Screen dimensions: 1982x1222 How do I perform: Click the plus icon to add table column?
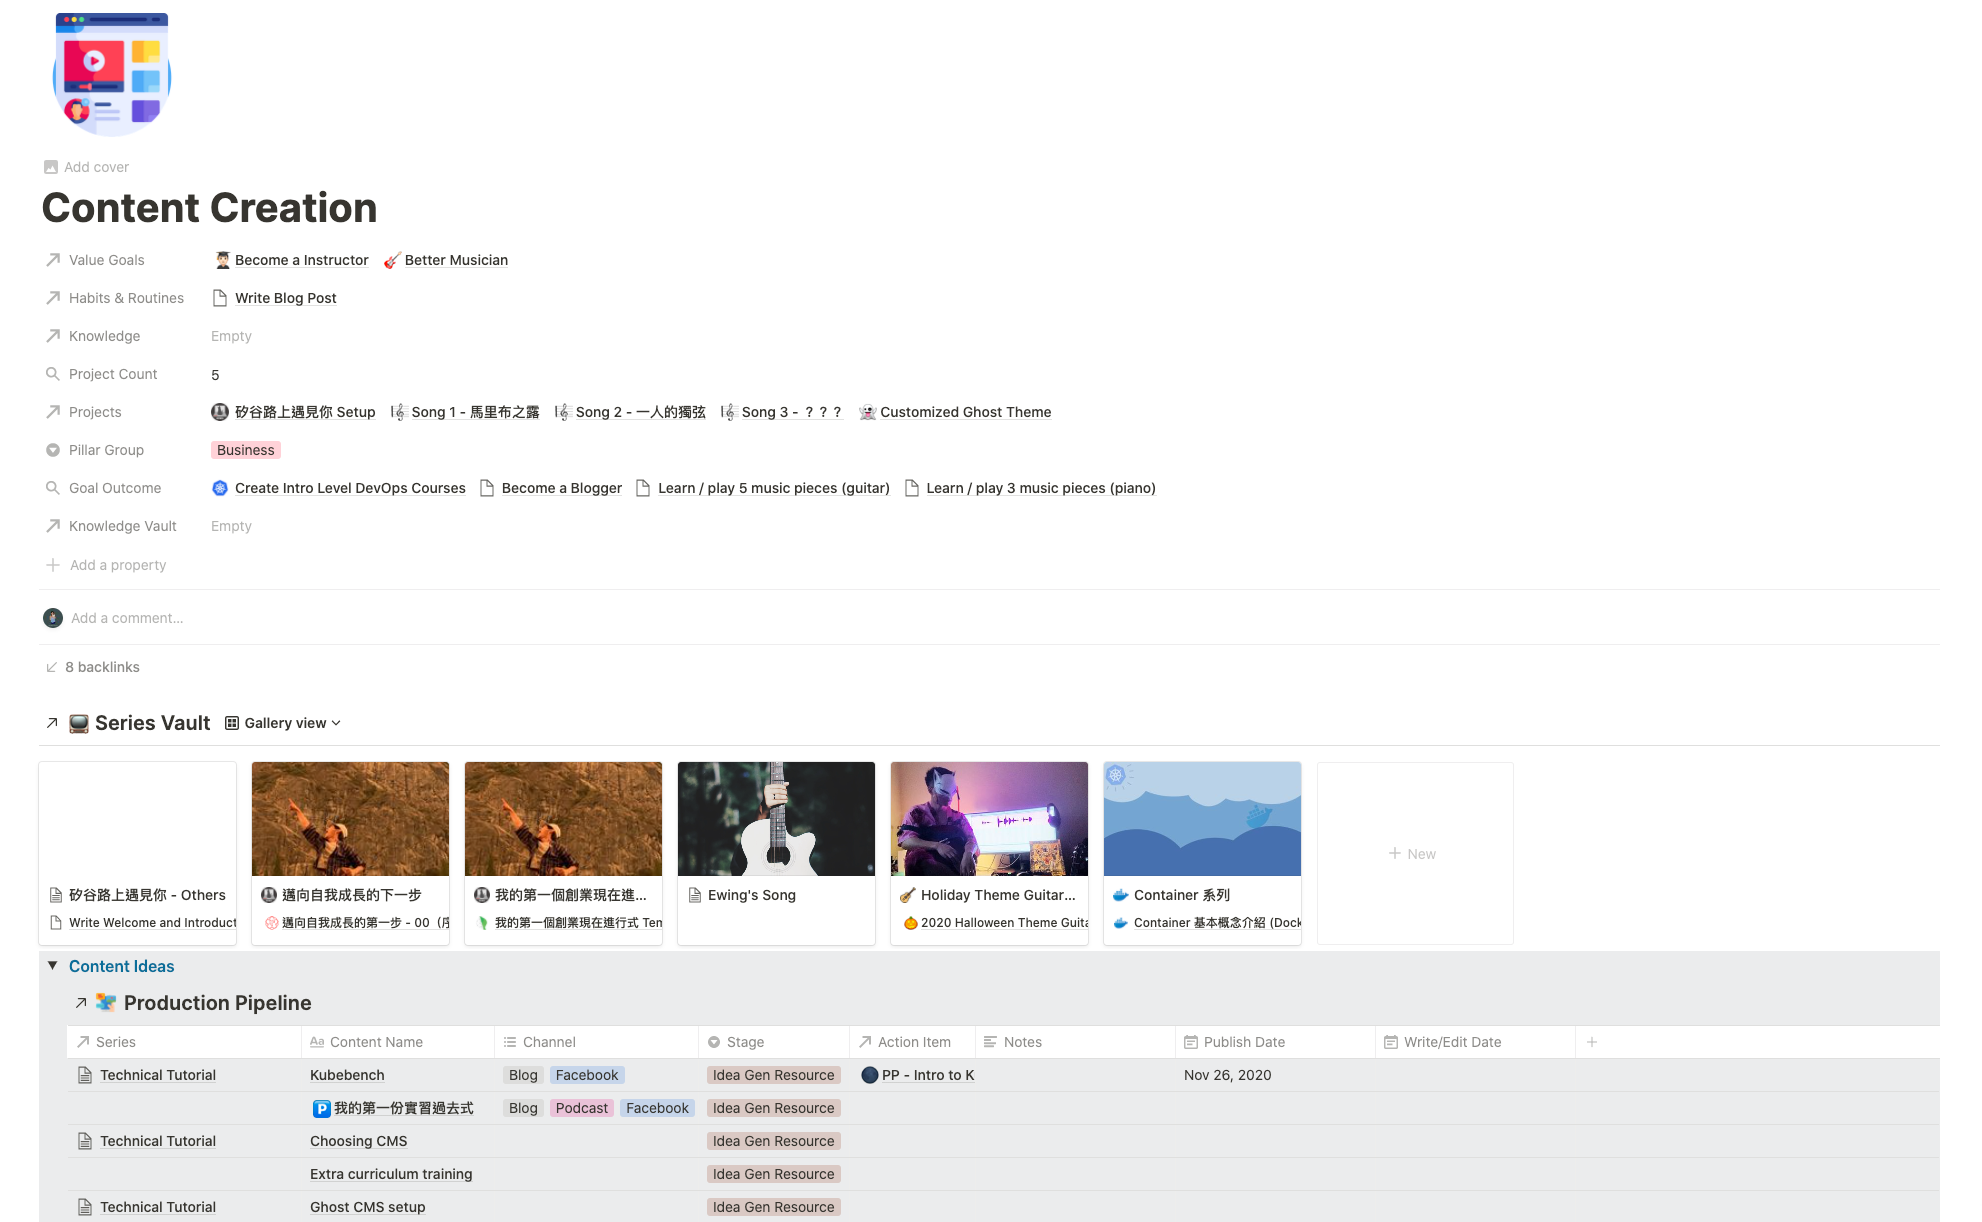coord(1592,1042)
